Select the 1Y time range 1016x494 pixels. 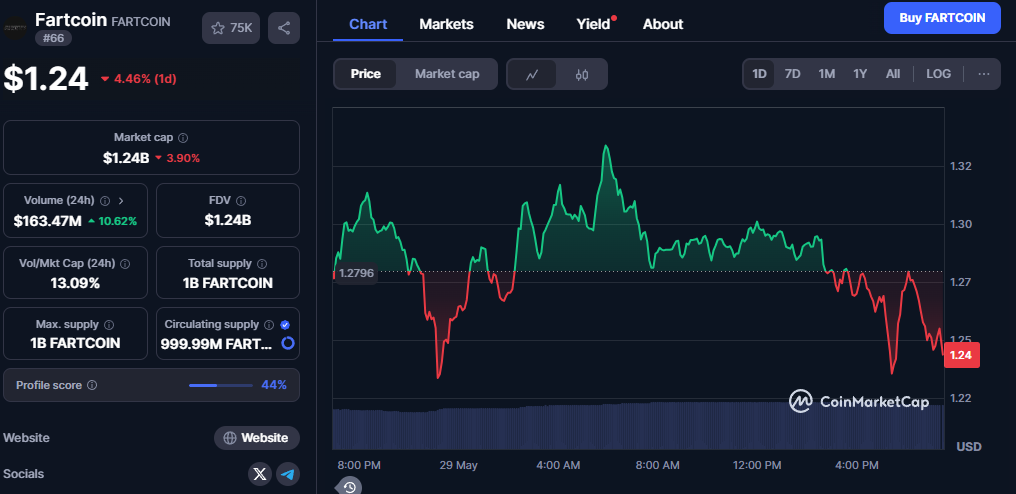click(x=860, y=74)
